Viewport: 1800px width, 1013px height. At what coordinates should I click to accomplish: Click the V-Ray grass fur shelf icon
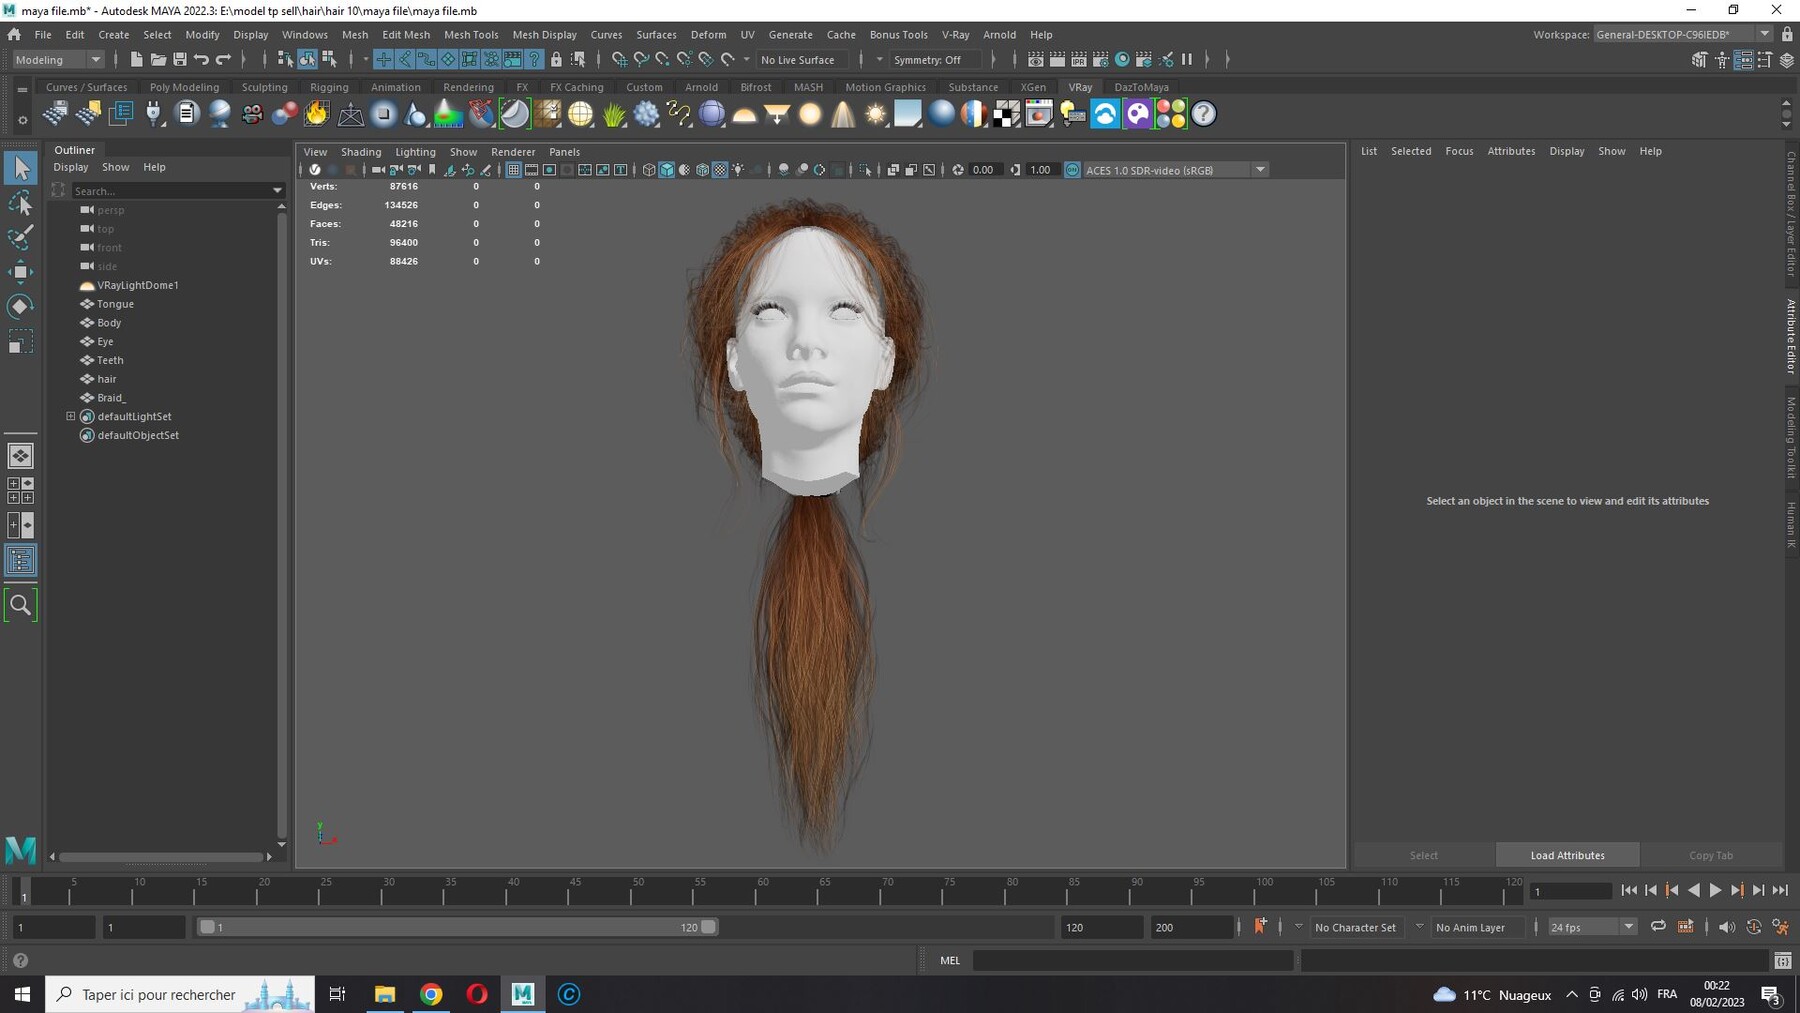(x=613, y=114)
